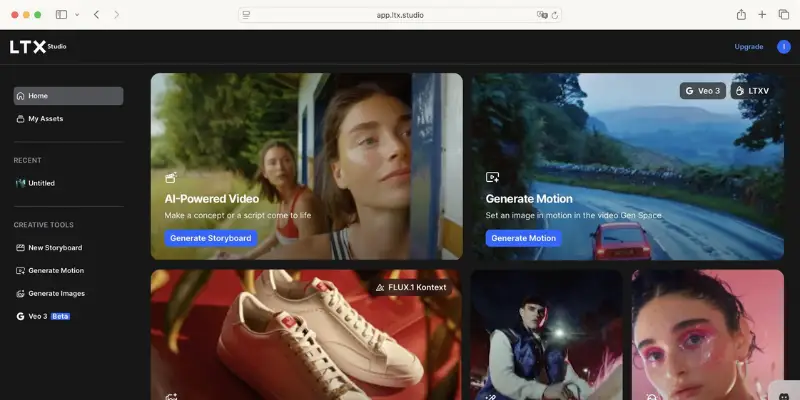This screenshot has width=800, height=400.
Task: Click the Upgrade link
Action: (x=748, y=46)
